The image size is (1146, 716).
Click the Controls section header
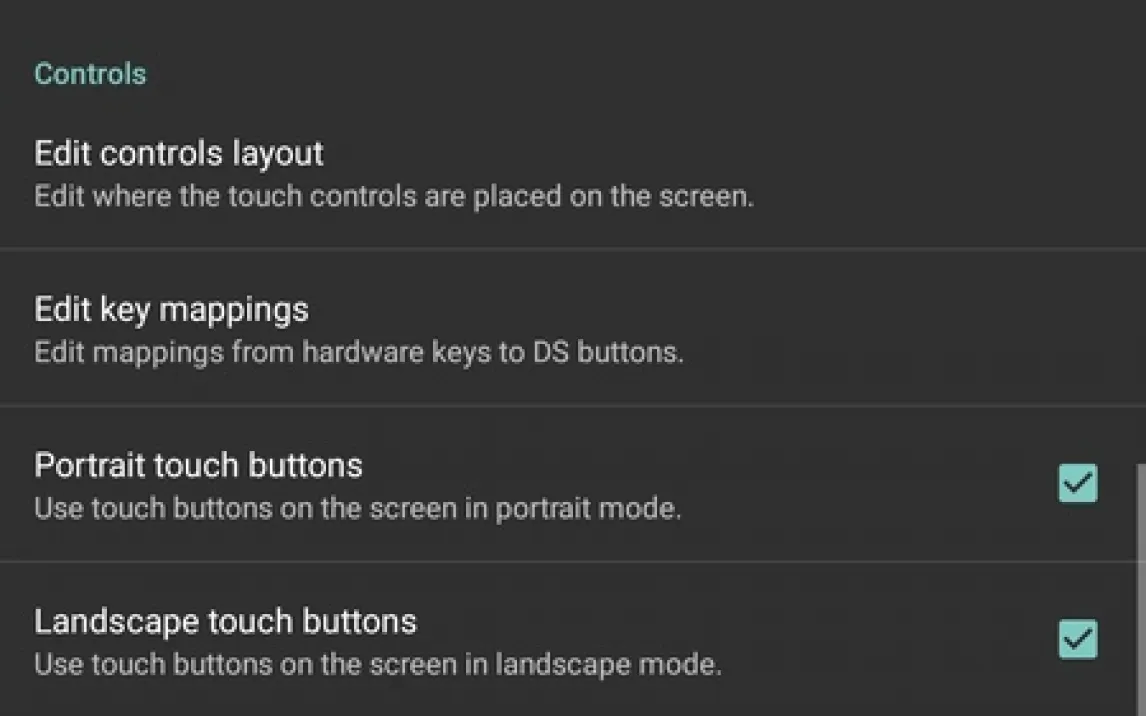pos(90,74)
